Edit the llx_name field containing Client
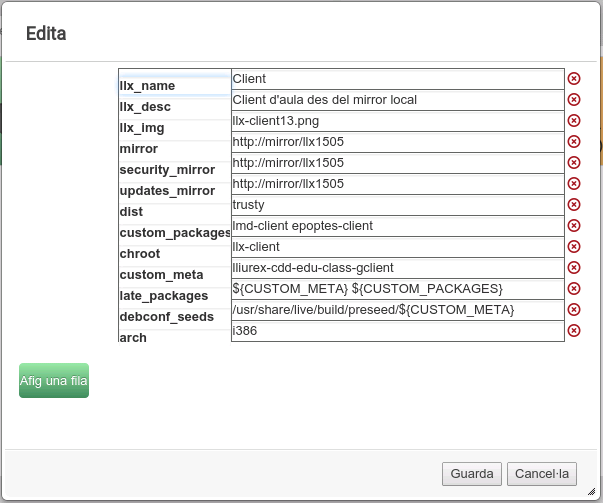The width and height of the screenshot is (603, 503). click(397, 79)
